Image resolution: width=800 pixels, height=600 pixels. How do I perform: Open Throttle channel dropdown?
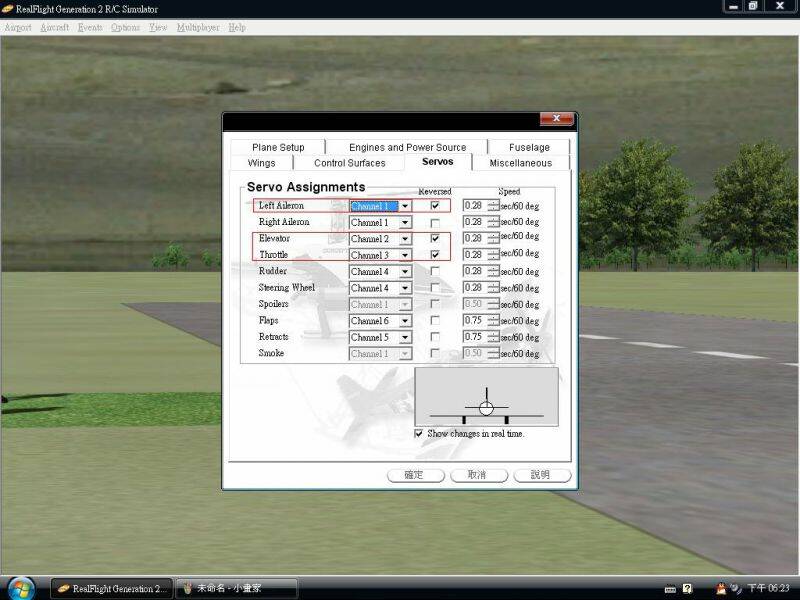point(405,255)
